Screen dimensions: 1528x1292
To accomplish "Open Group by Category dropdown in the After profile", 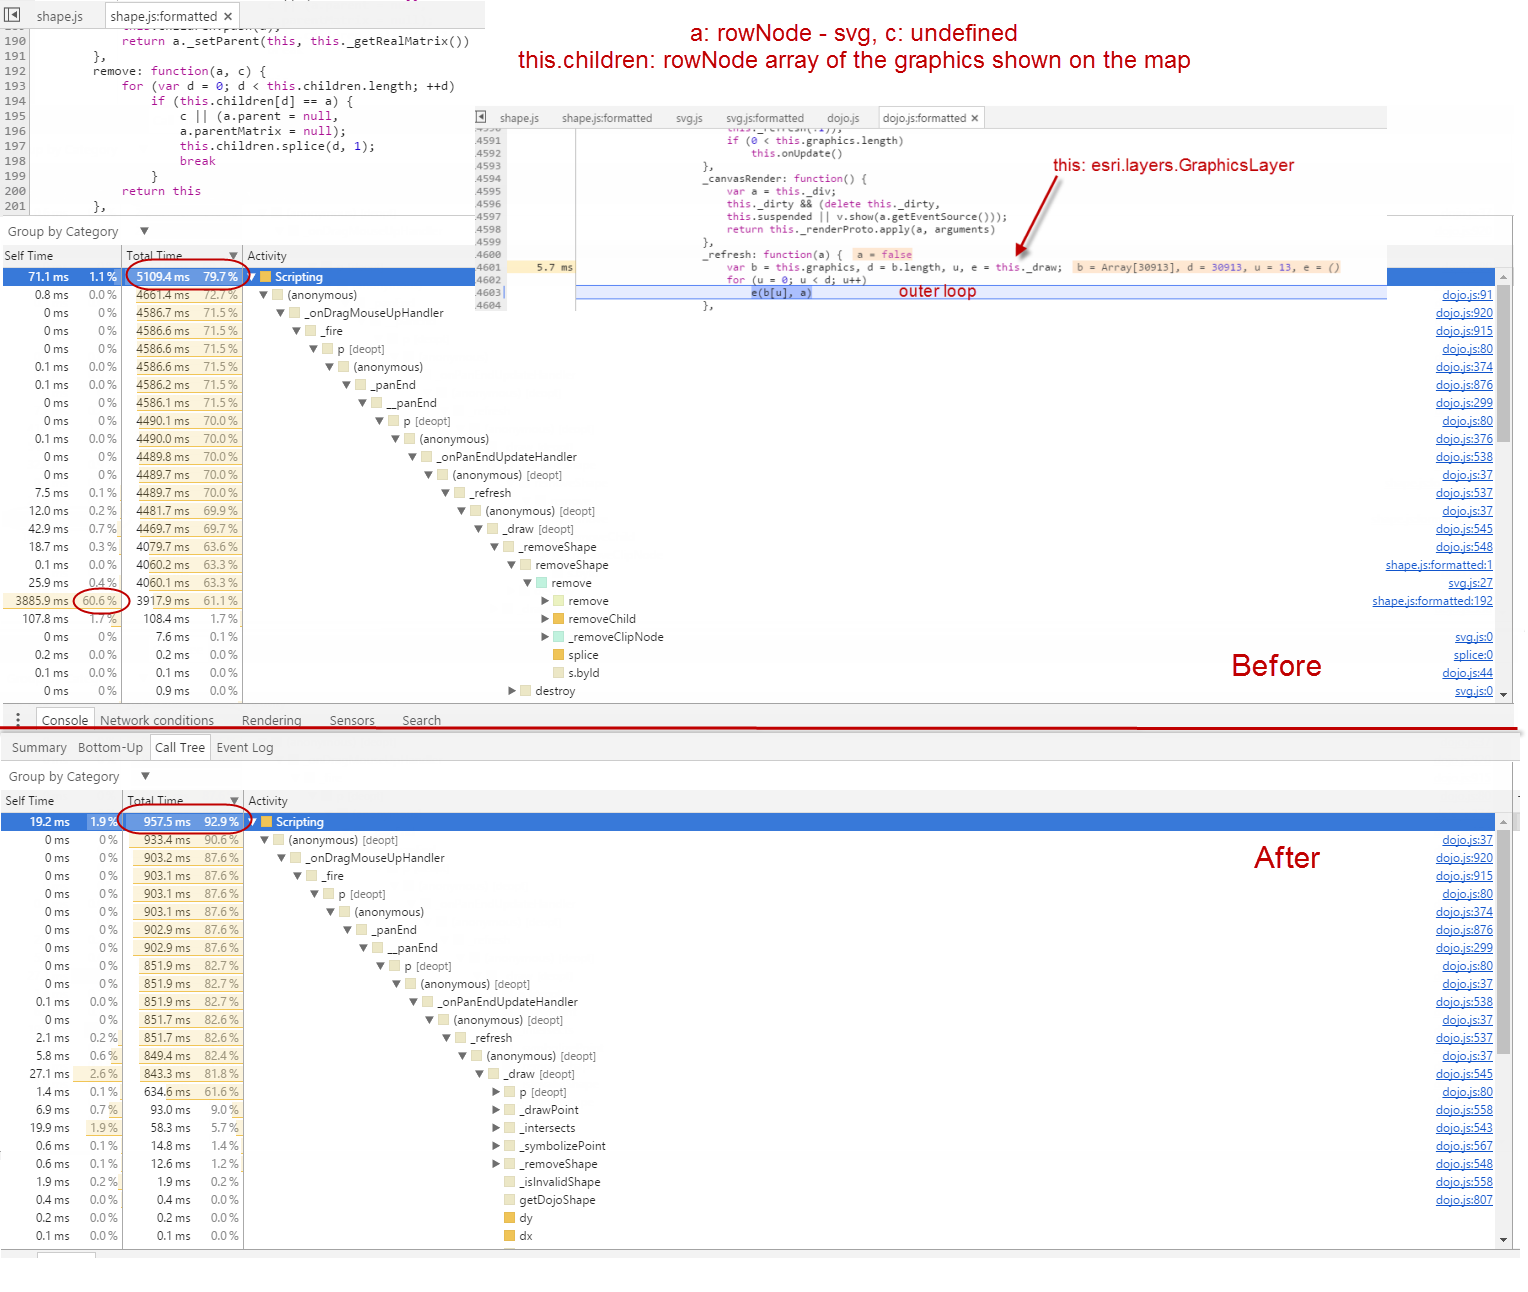I will 145,776.
